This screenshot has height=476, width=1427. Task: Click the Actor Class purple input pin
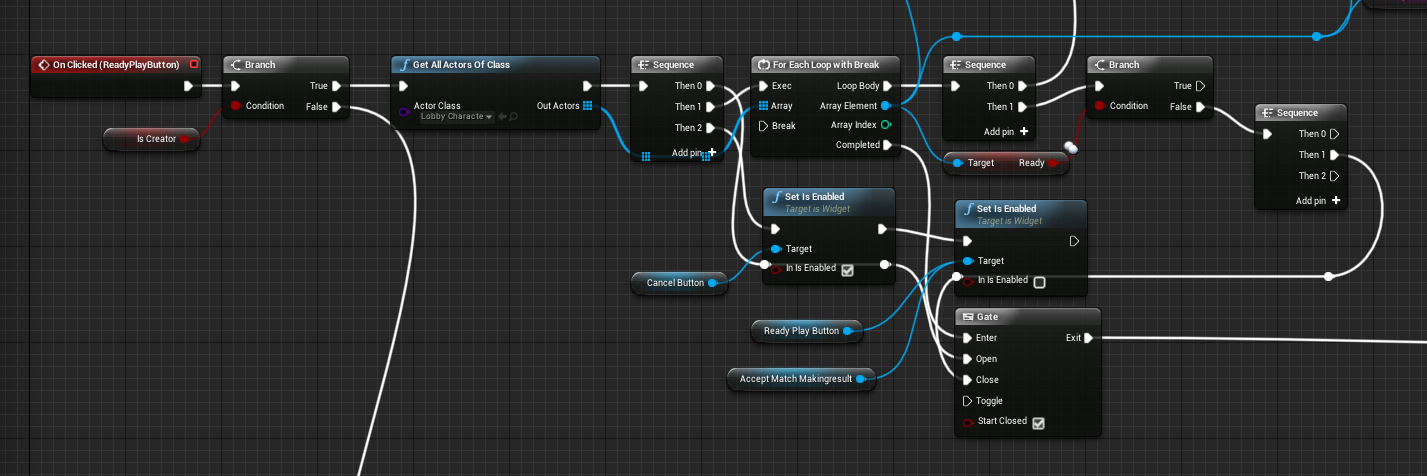coord(404,111)
